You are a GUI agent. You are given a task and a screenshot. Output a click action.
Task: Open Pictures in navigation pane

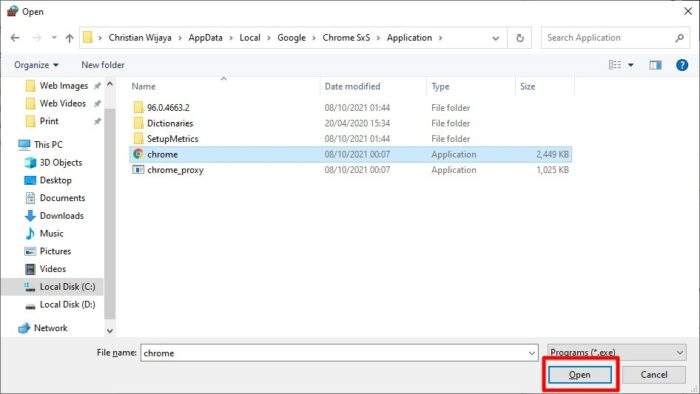55,251
